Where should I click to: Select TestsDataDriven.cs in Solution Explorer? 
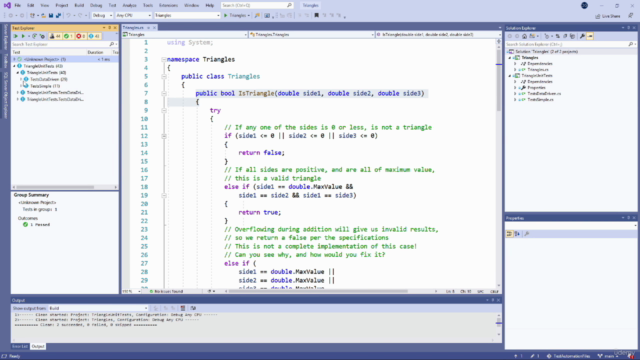tap(544, 93)
